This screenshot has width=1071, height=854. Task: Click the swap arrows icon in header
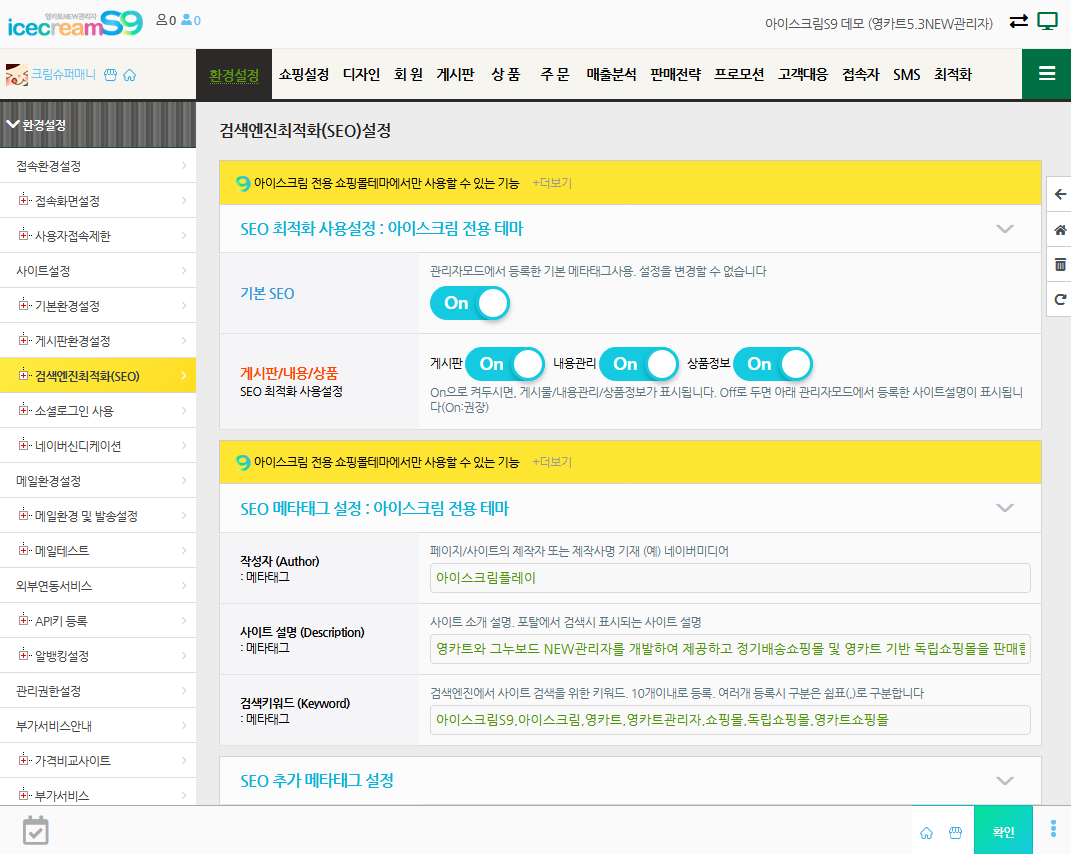pos(1018,21)
